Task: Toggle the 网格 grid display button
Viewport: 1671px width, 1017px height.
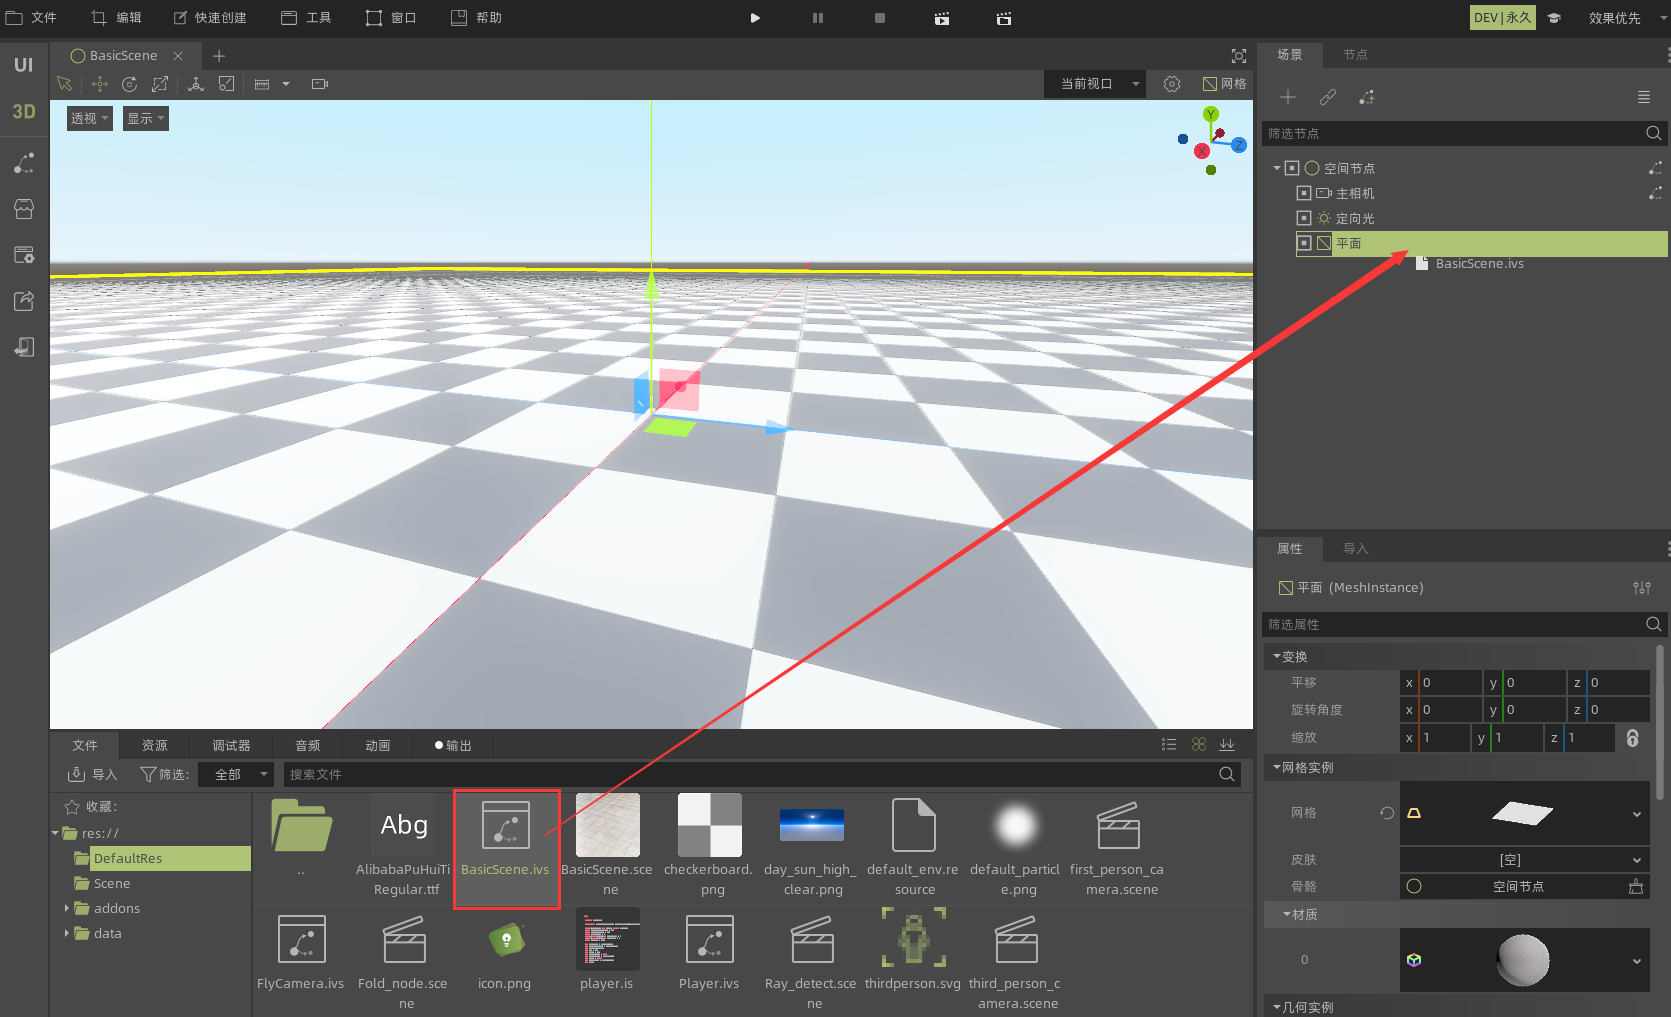Action: (1224, 84)
